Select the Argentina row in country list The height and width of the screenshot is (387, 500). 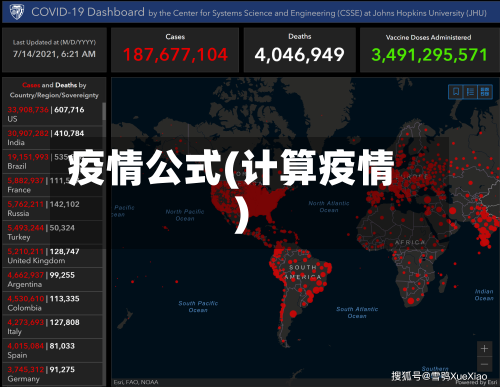click(53, 280)
